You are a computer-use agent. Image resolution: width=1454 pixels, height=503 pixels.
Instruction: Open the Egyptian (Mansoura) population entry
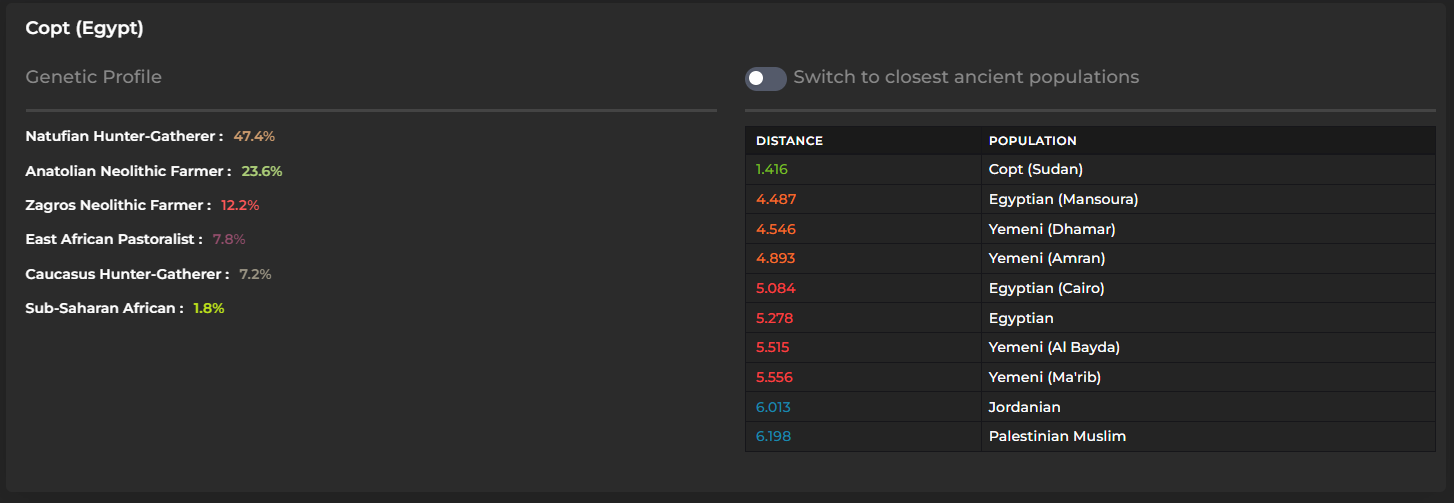(x=1063, y=199)
